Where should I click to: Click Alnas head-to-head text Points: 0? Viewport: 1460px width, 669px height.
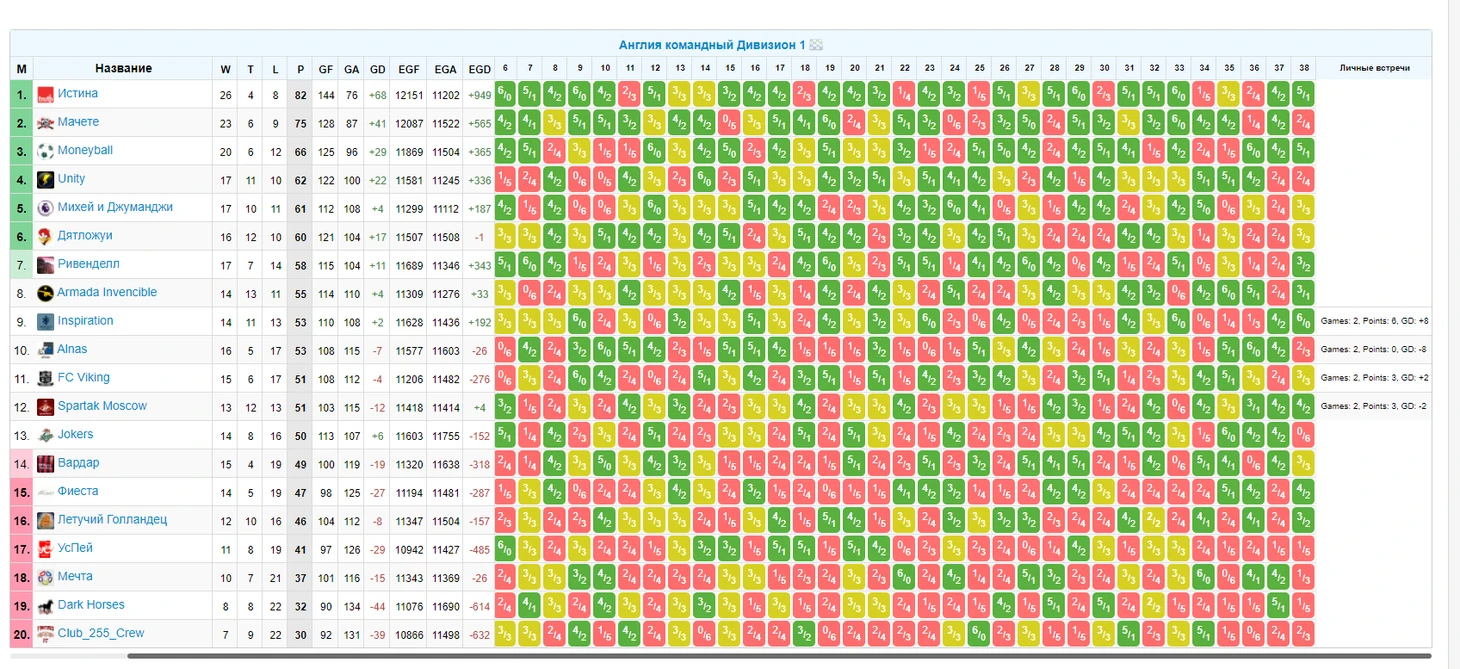(x=1376, y=350)
